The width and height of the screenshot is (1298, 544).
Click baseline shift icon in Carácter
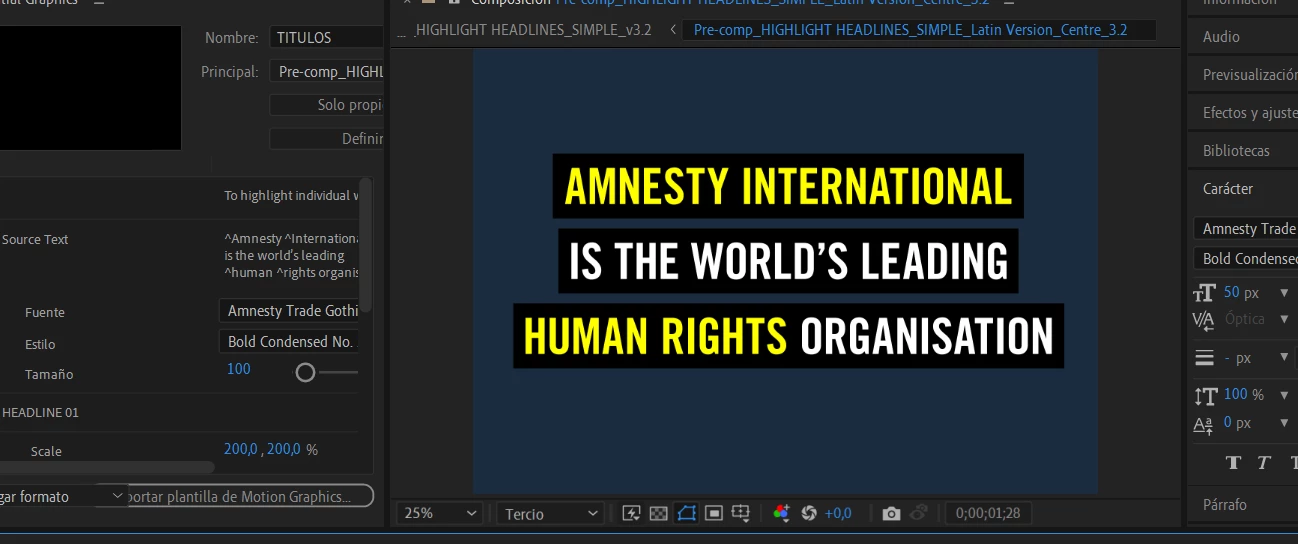click(1204, 424)
